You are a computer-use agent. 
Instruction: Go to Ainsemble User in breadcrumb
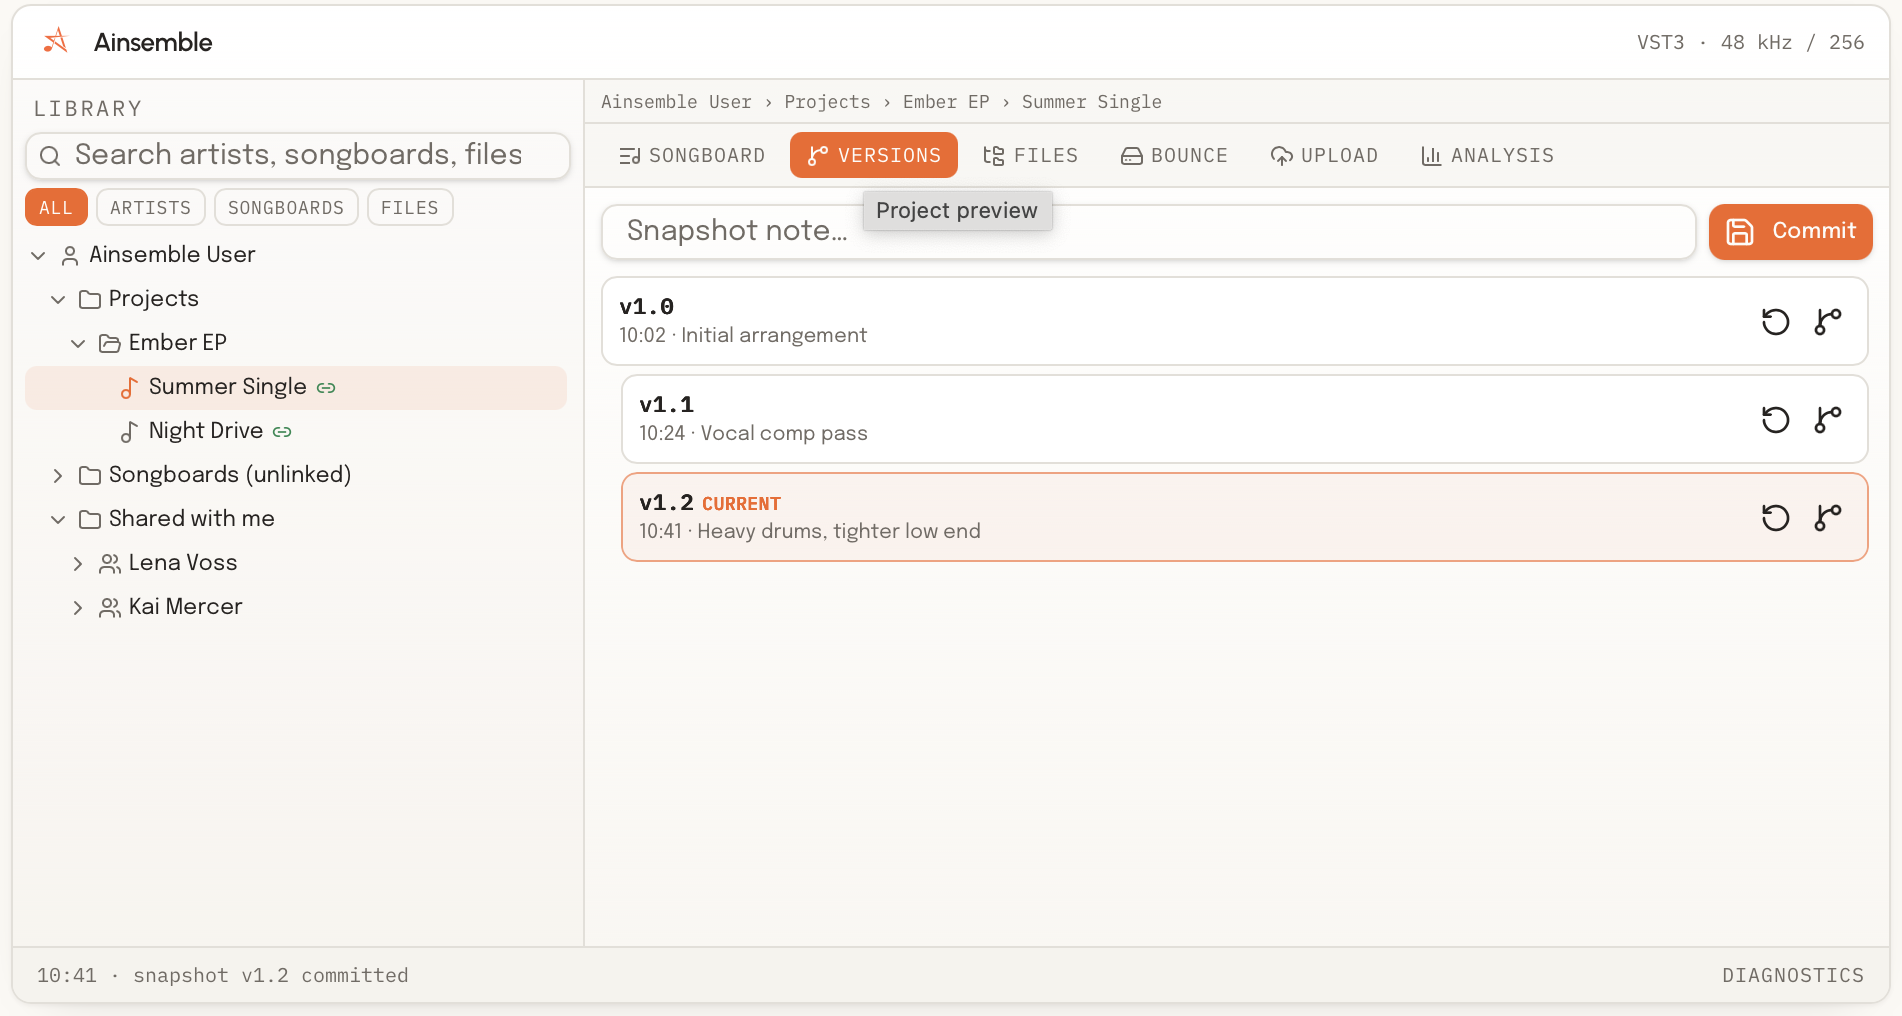pos(676,102)
